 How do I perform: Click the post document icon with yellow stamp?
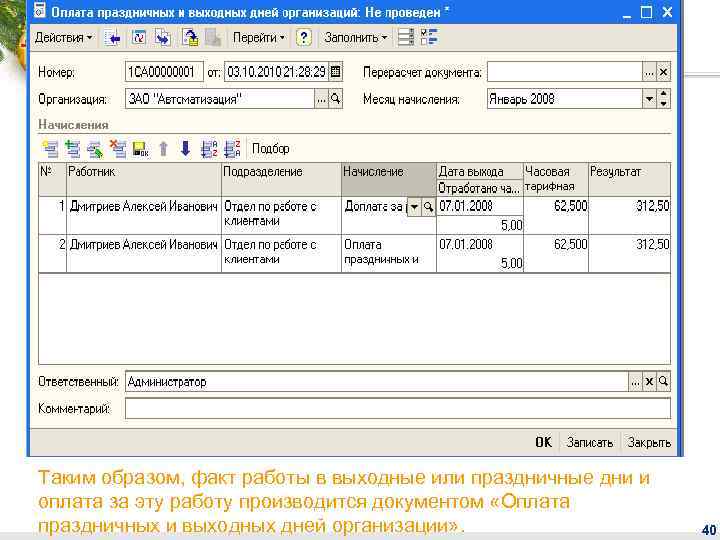pos(190,38)
